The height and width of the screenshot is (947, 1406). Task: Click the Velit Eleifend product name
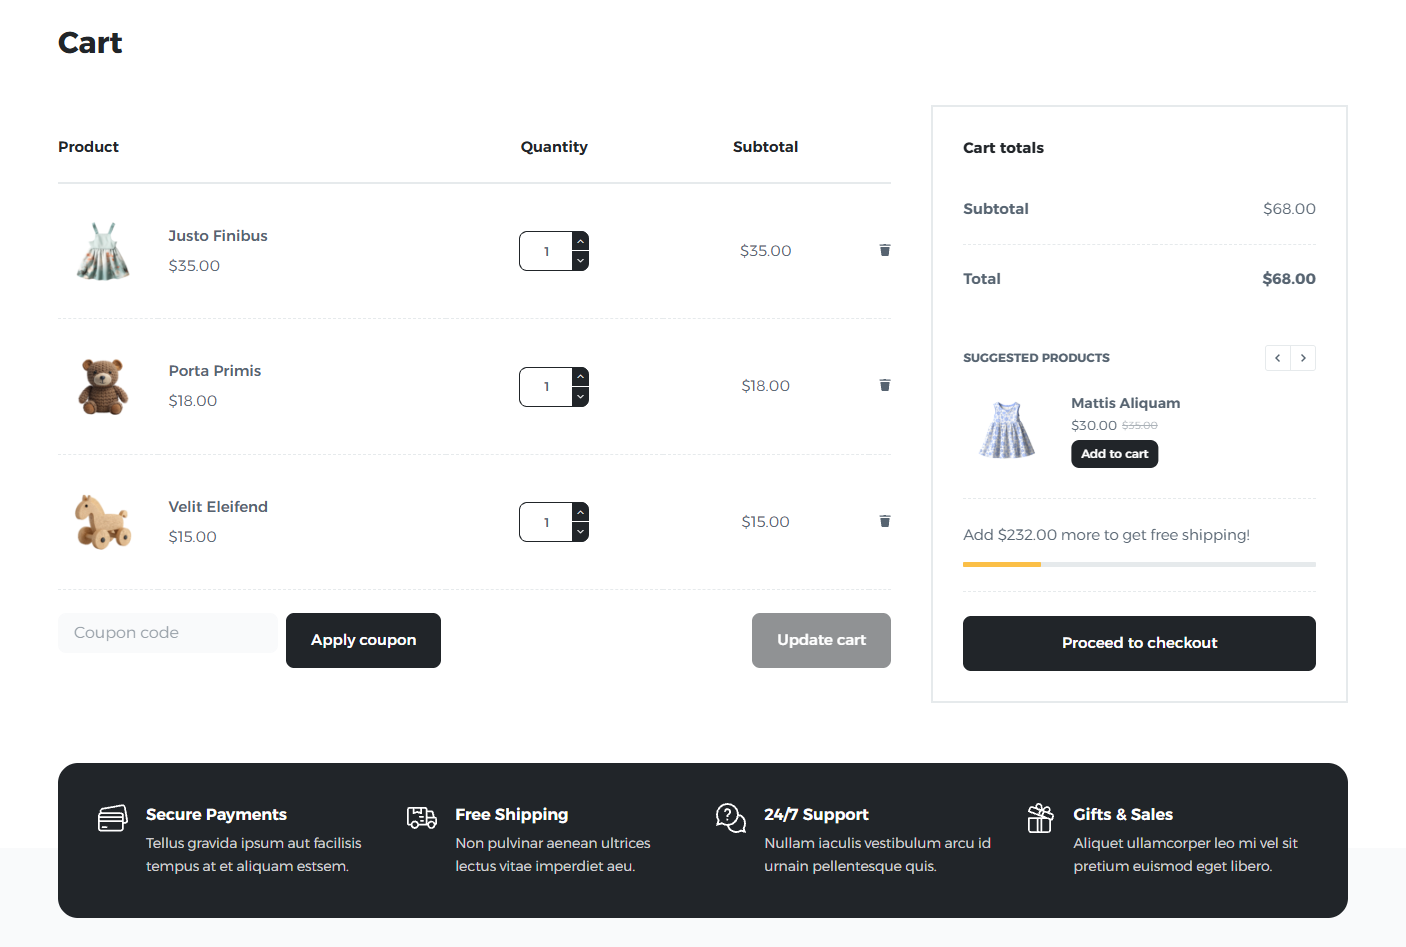point(218,507)
